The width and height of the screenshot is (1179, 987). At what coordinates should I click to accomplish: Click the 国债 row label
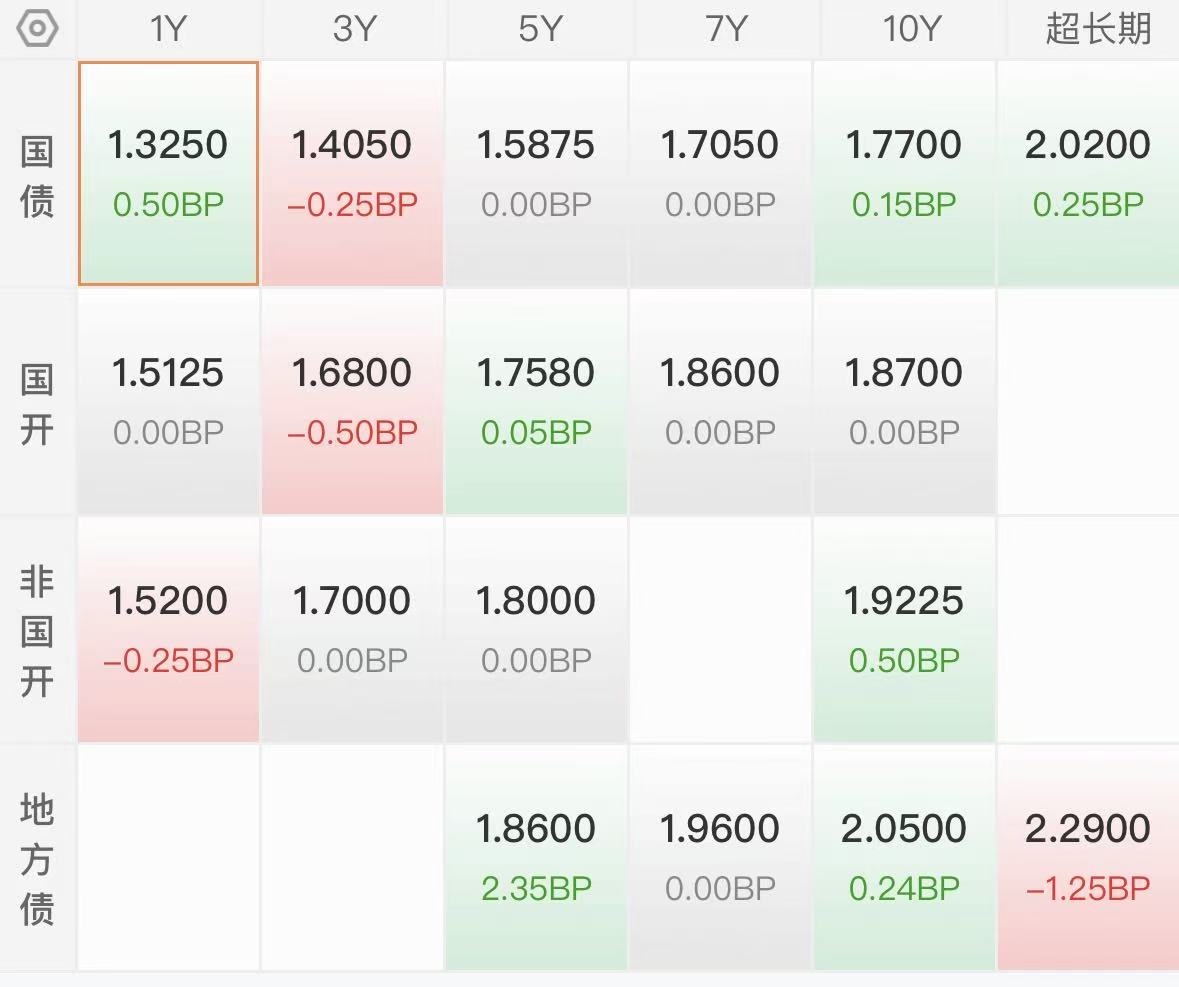point(38,176)
